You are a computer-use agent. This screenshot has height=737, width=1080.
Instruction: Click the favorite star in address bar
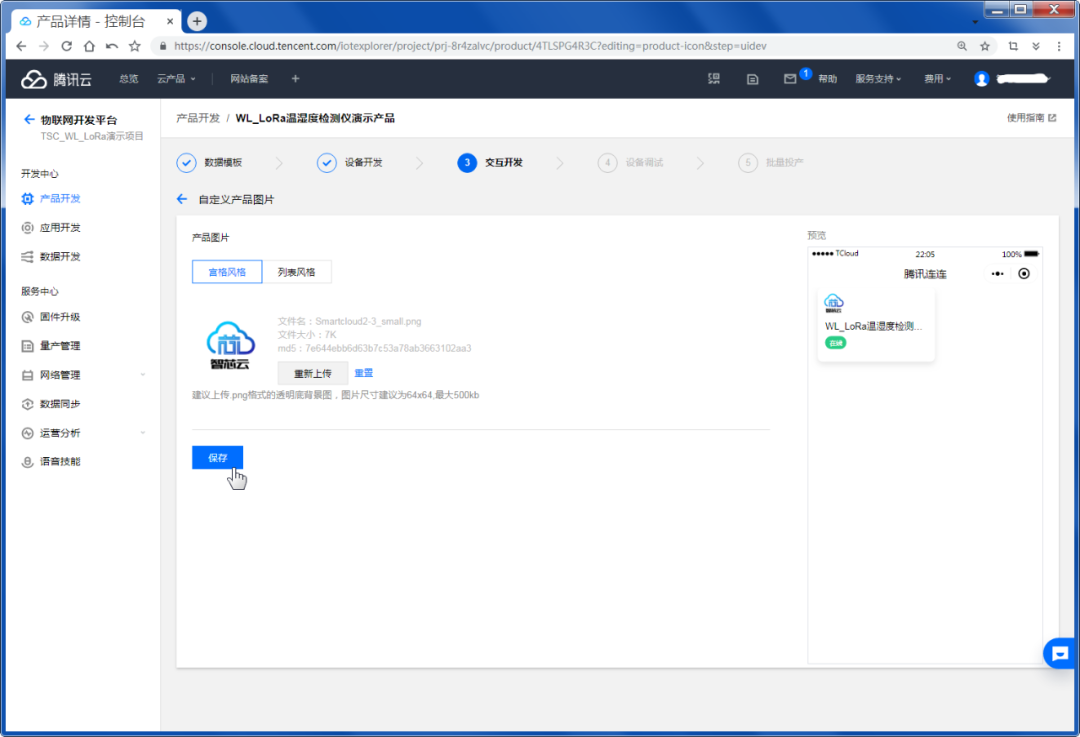pyautogui.click(x=985, y=46)
